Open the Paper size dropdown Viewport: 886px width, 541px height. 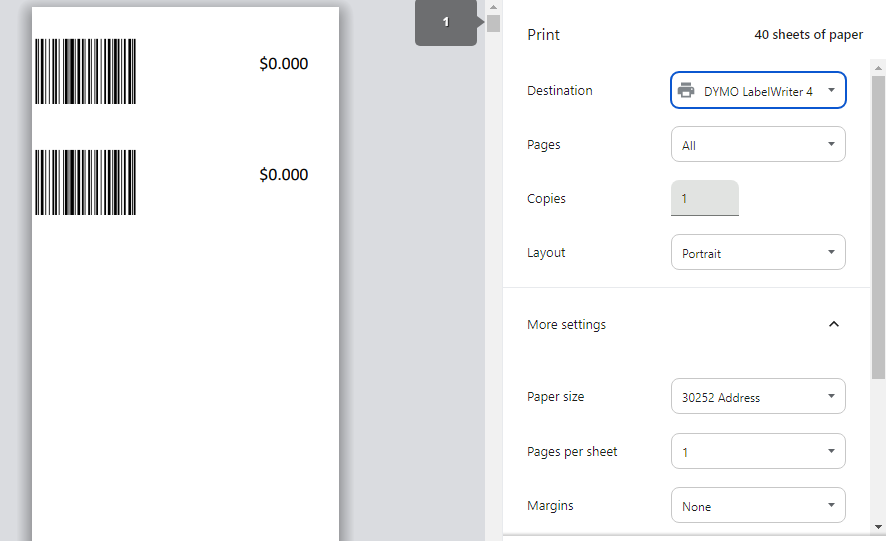point(758,396)
